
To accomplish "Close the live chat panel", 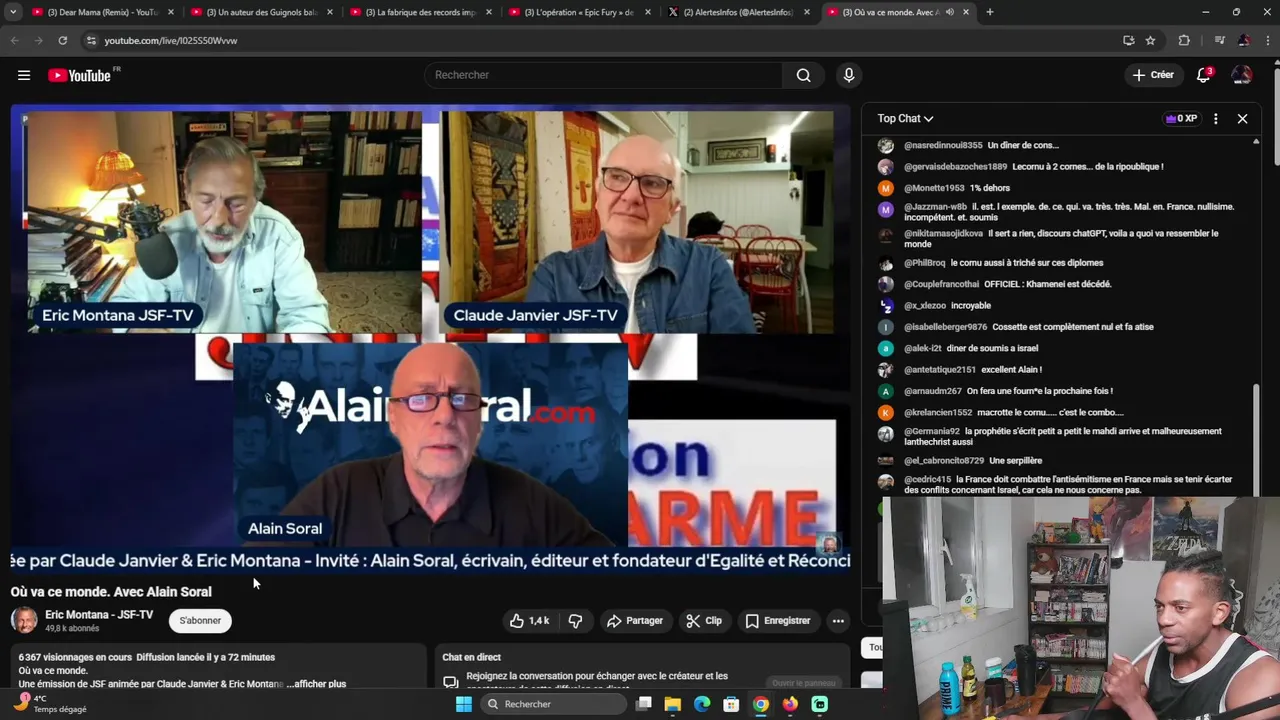I will coord(1242,118).
